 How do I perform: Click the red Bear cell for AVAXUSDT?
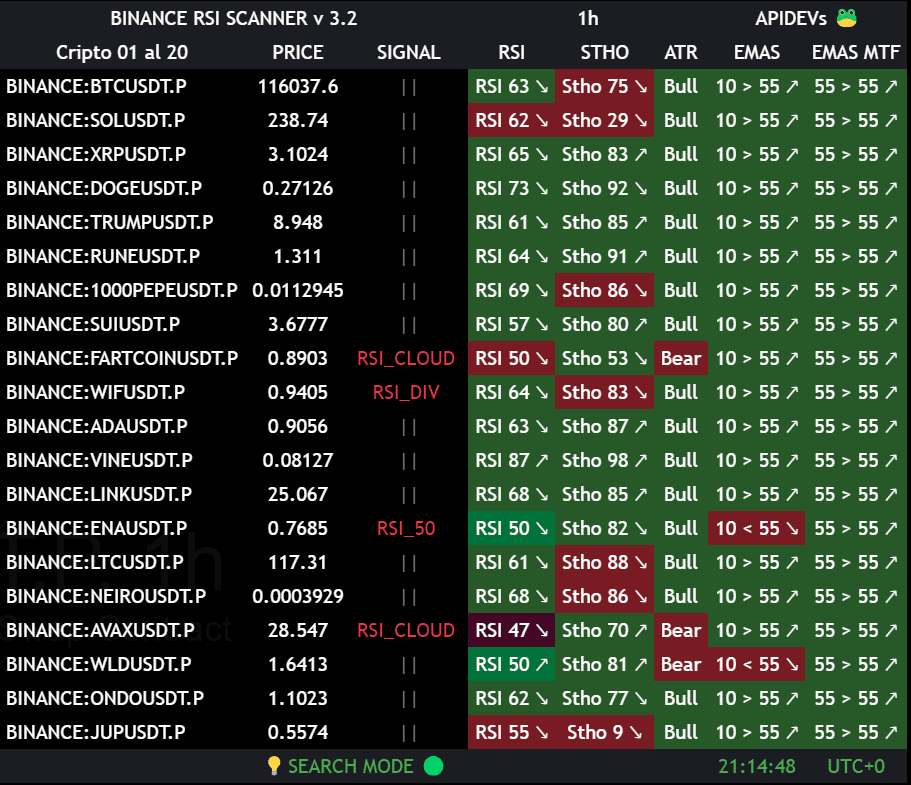click(x=681, y=630)
